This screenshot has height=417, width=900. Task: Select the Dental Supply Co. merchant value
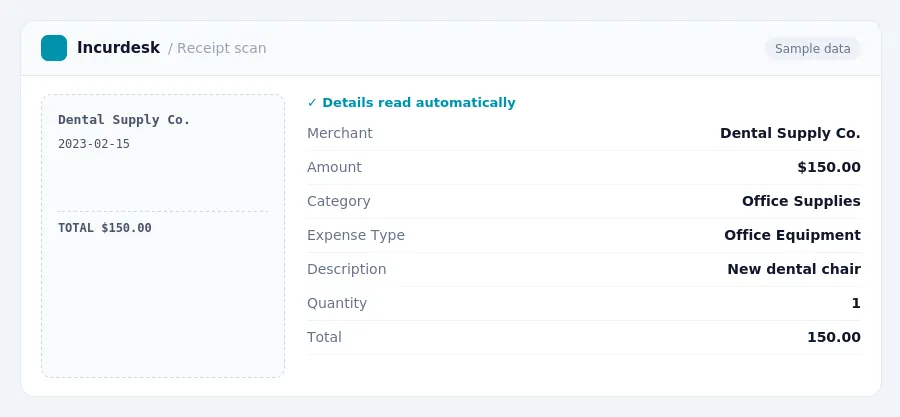(x=790, y=133)
